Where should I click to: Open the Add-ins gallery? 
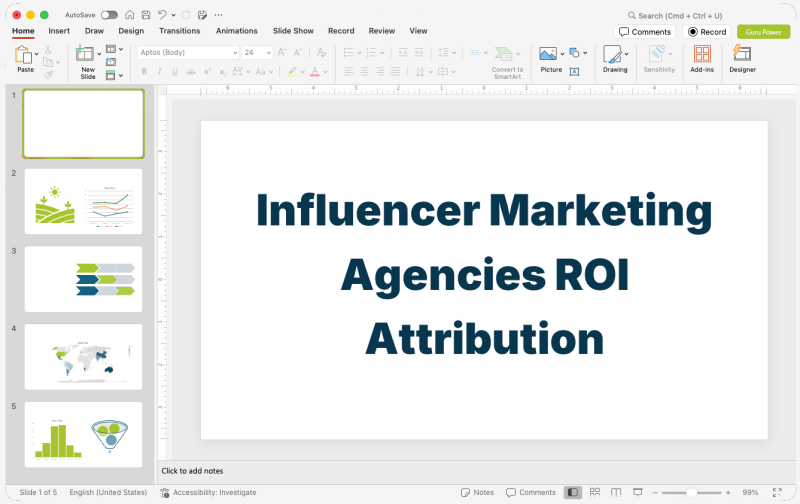(x=702, y=59)
